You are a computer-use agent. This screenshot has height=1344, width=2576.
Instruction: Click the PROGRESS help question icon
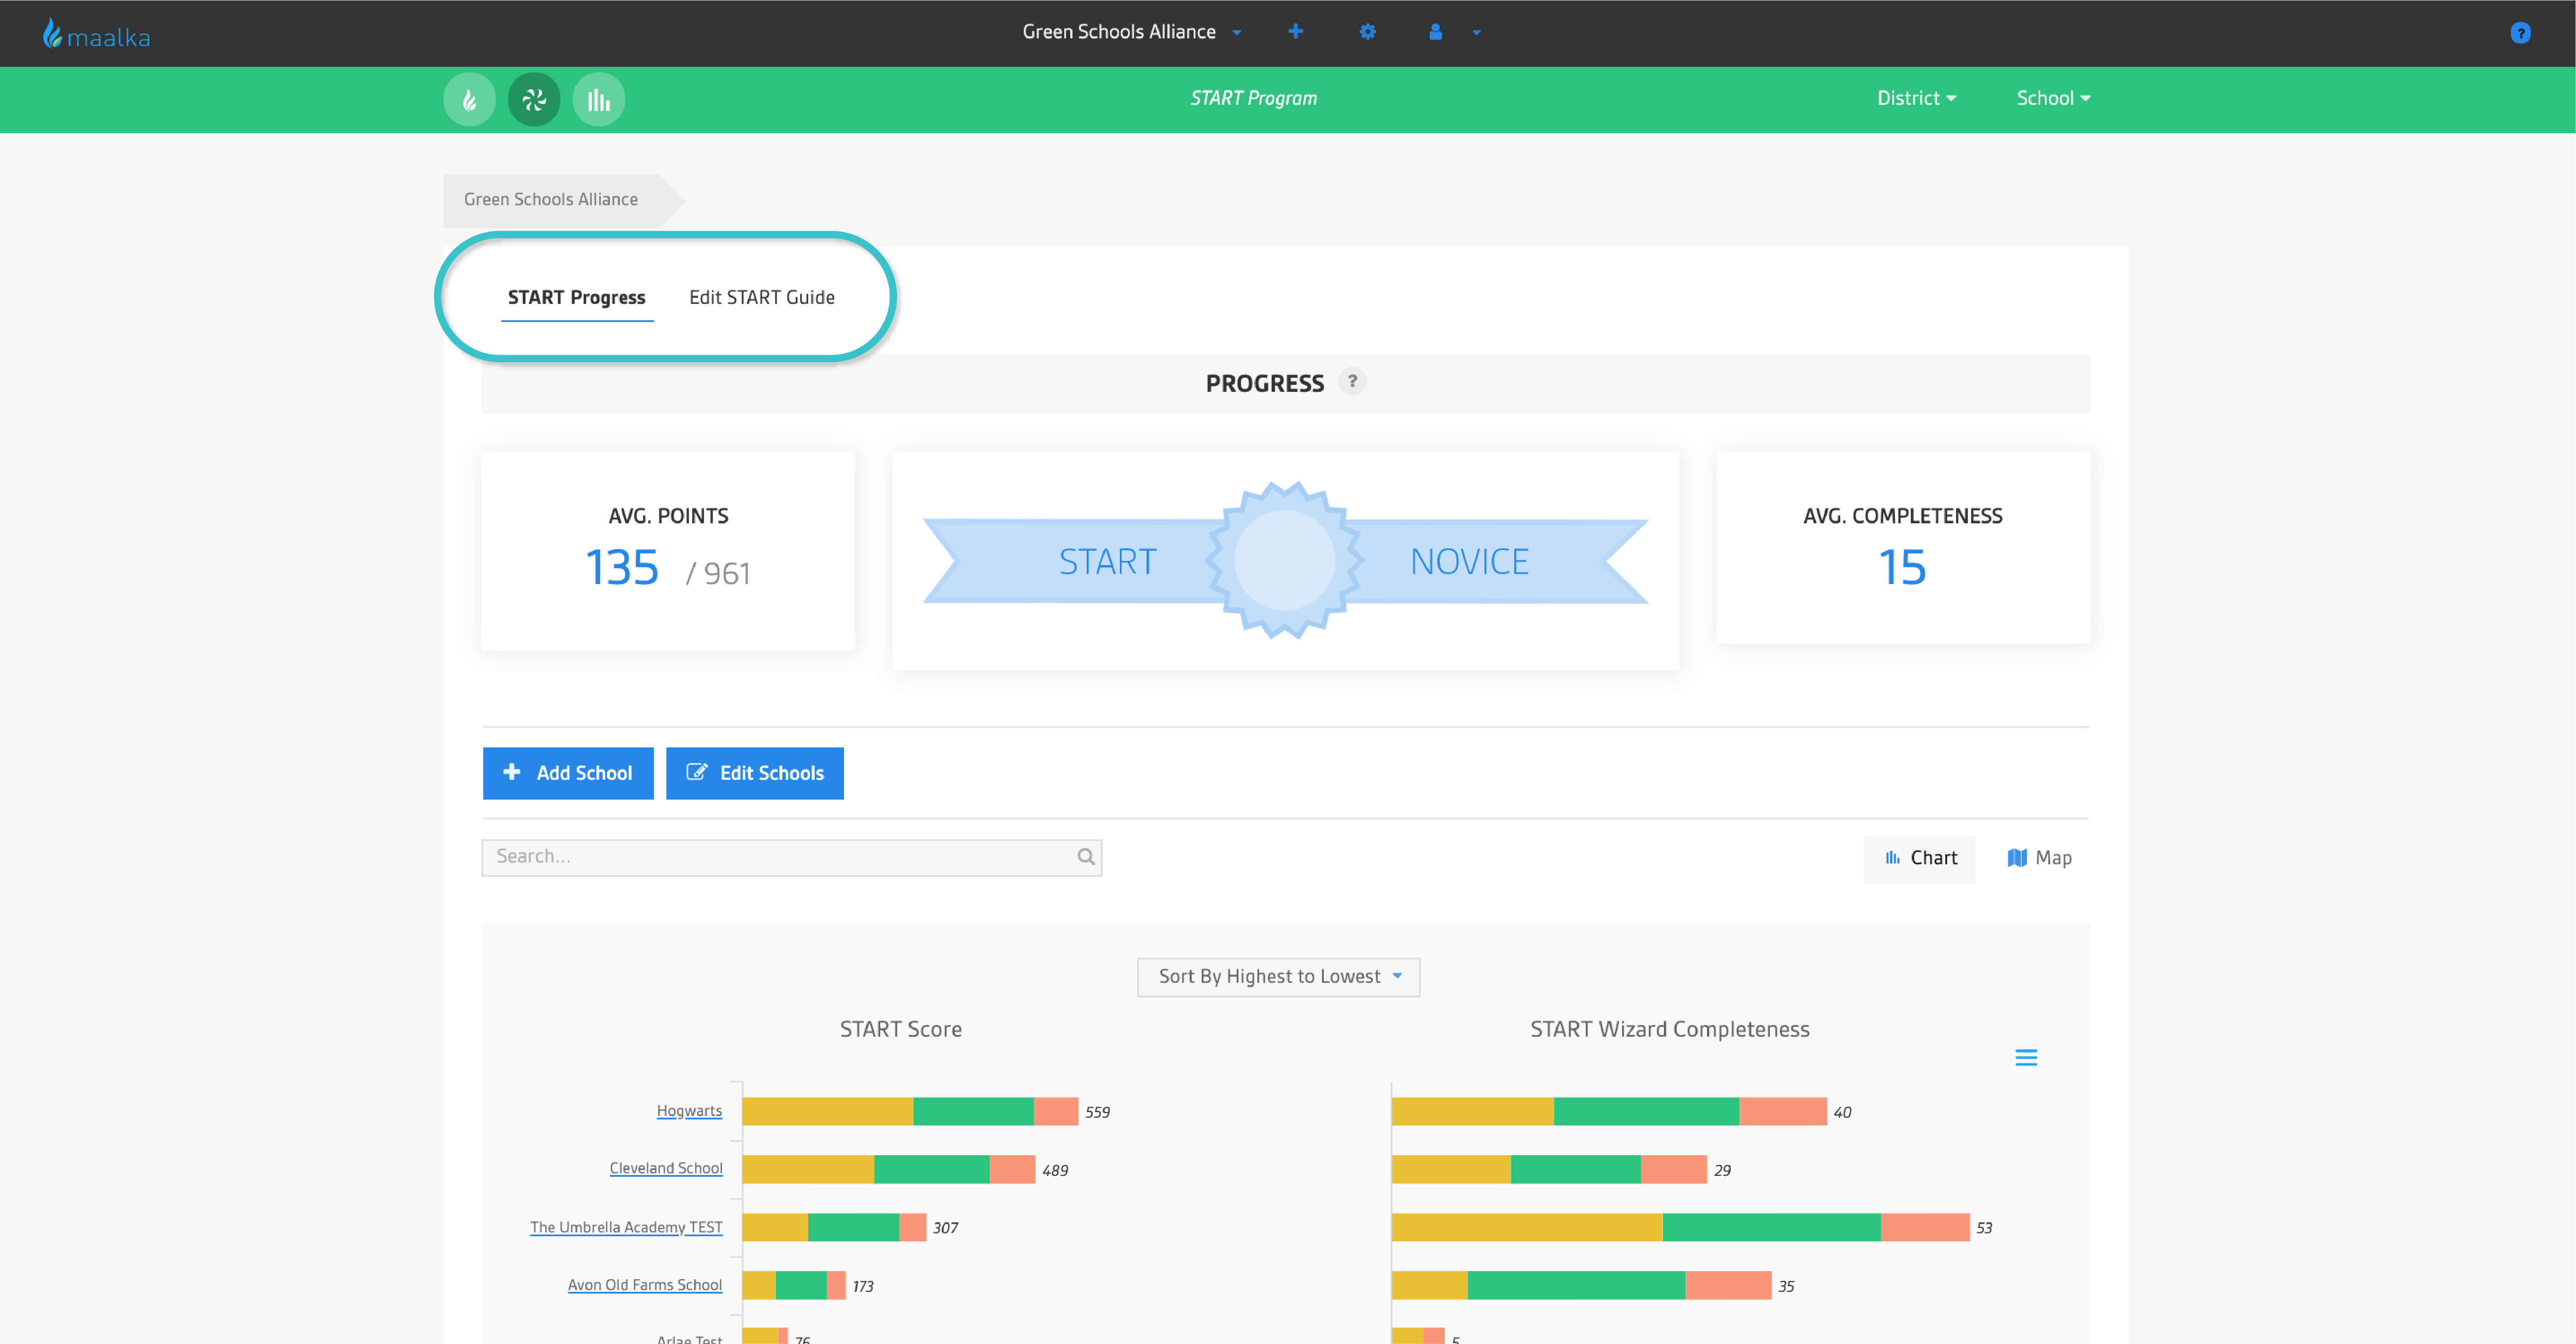pyautogui.click(x=1352, y=381)
